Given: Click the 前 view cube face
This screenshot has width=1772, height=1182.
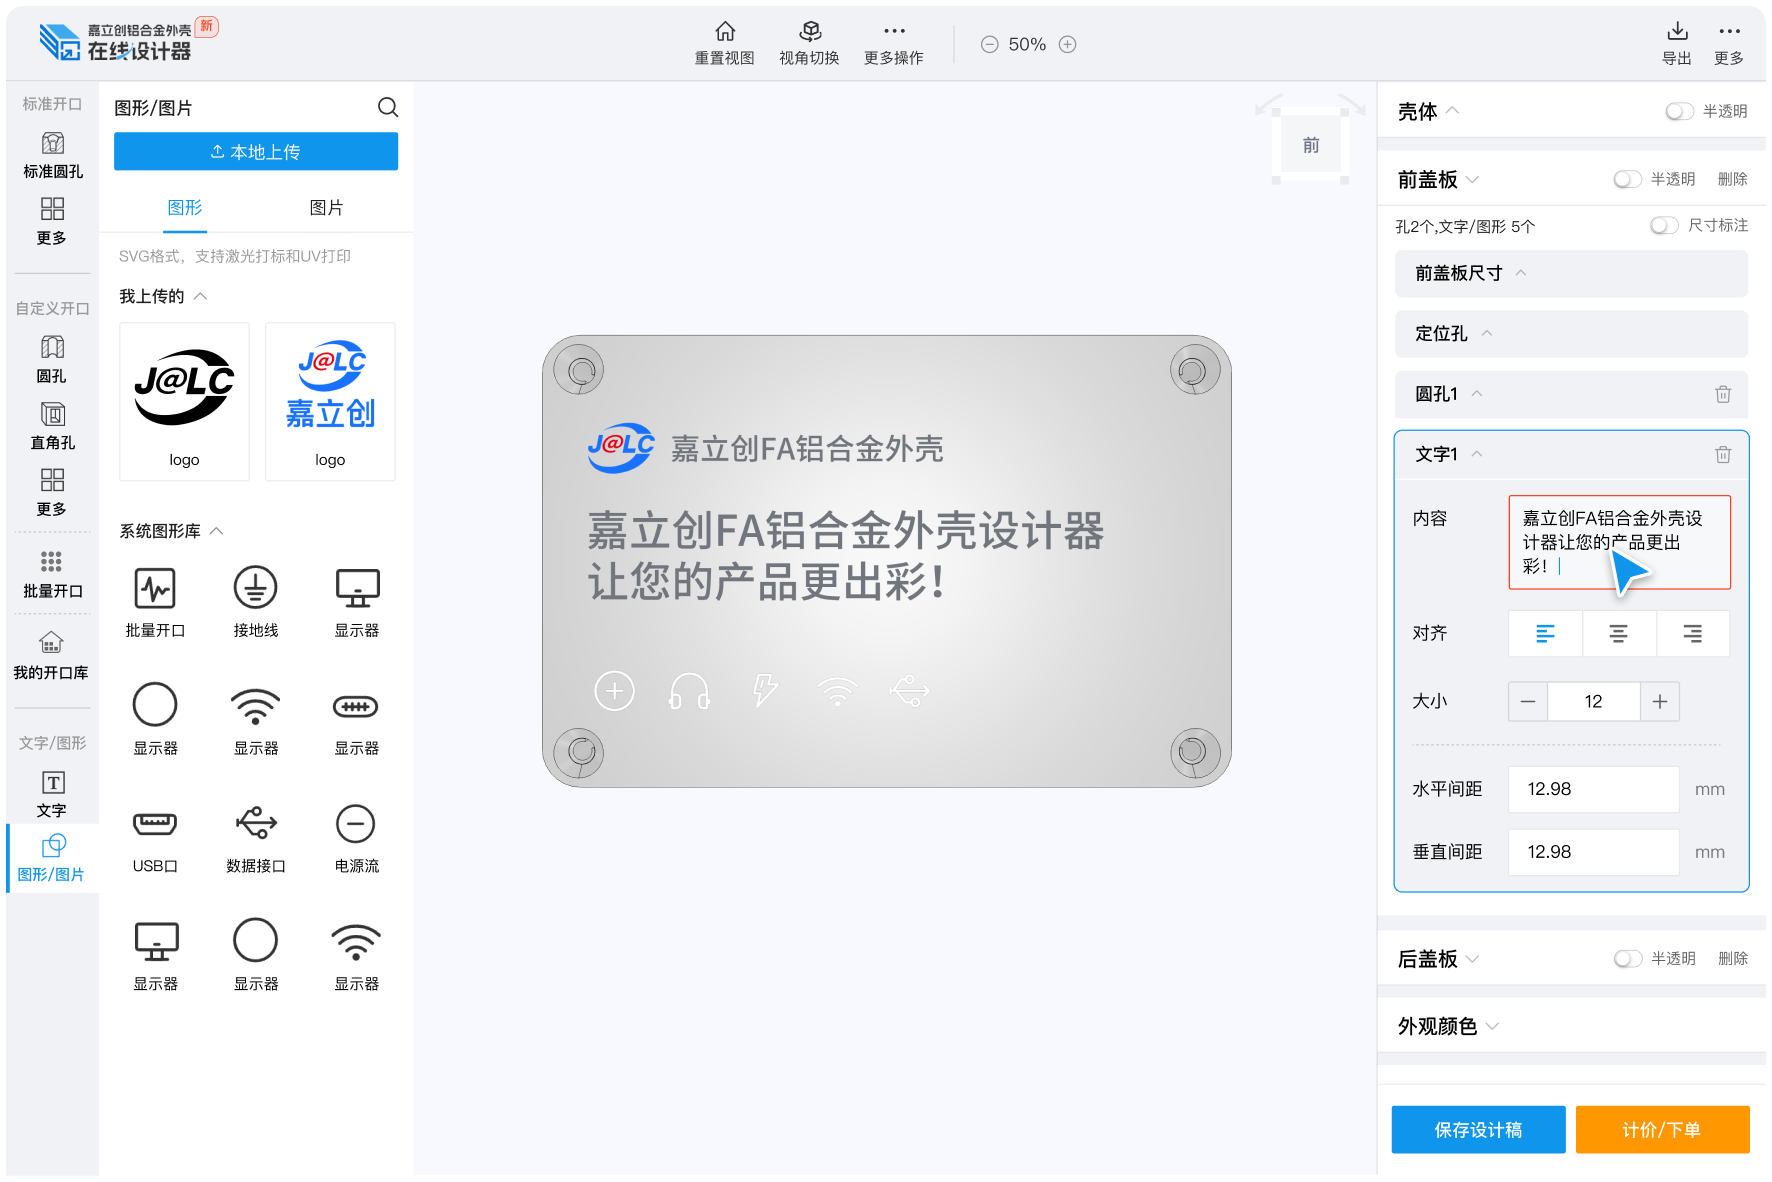Looking at the screenshot, I should click(1310, 145).
